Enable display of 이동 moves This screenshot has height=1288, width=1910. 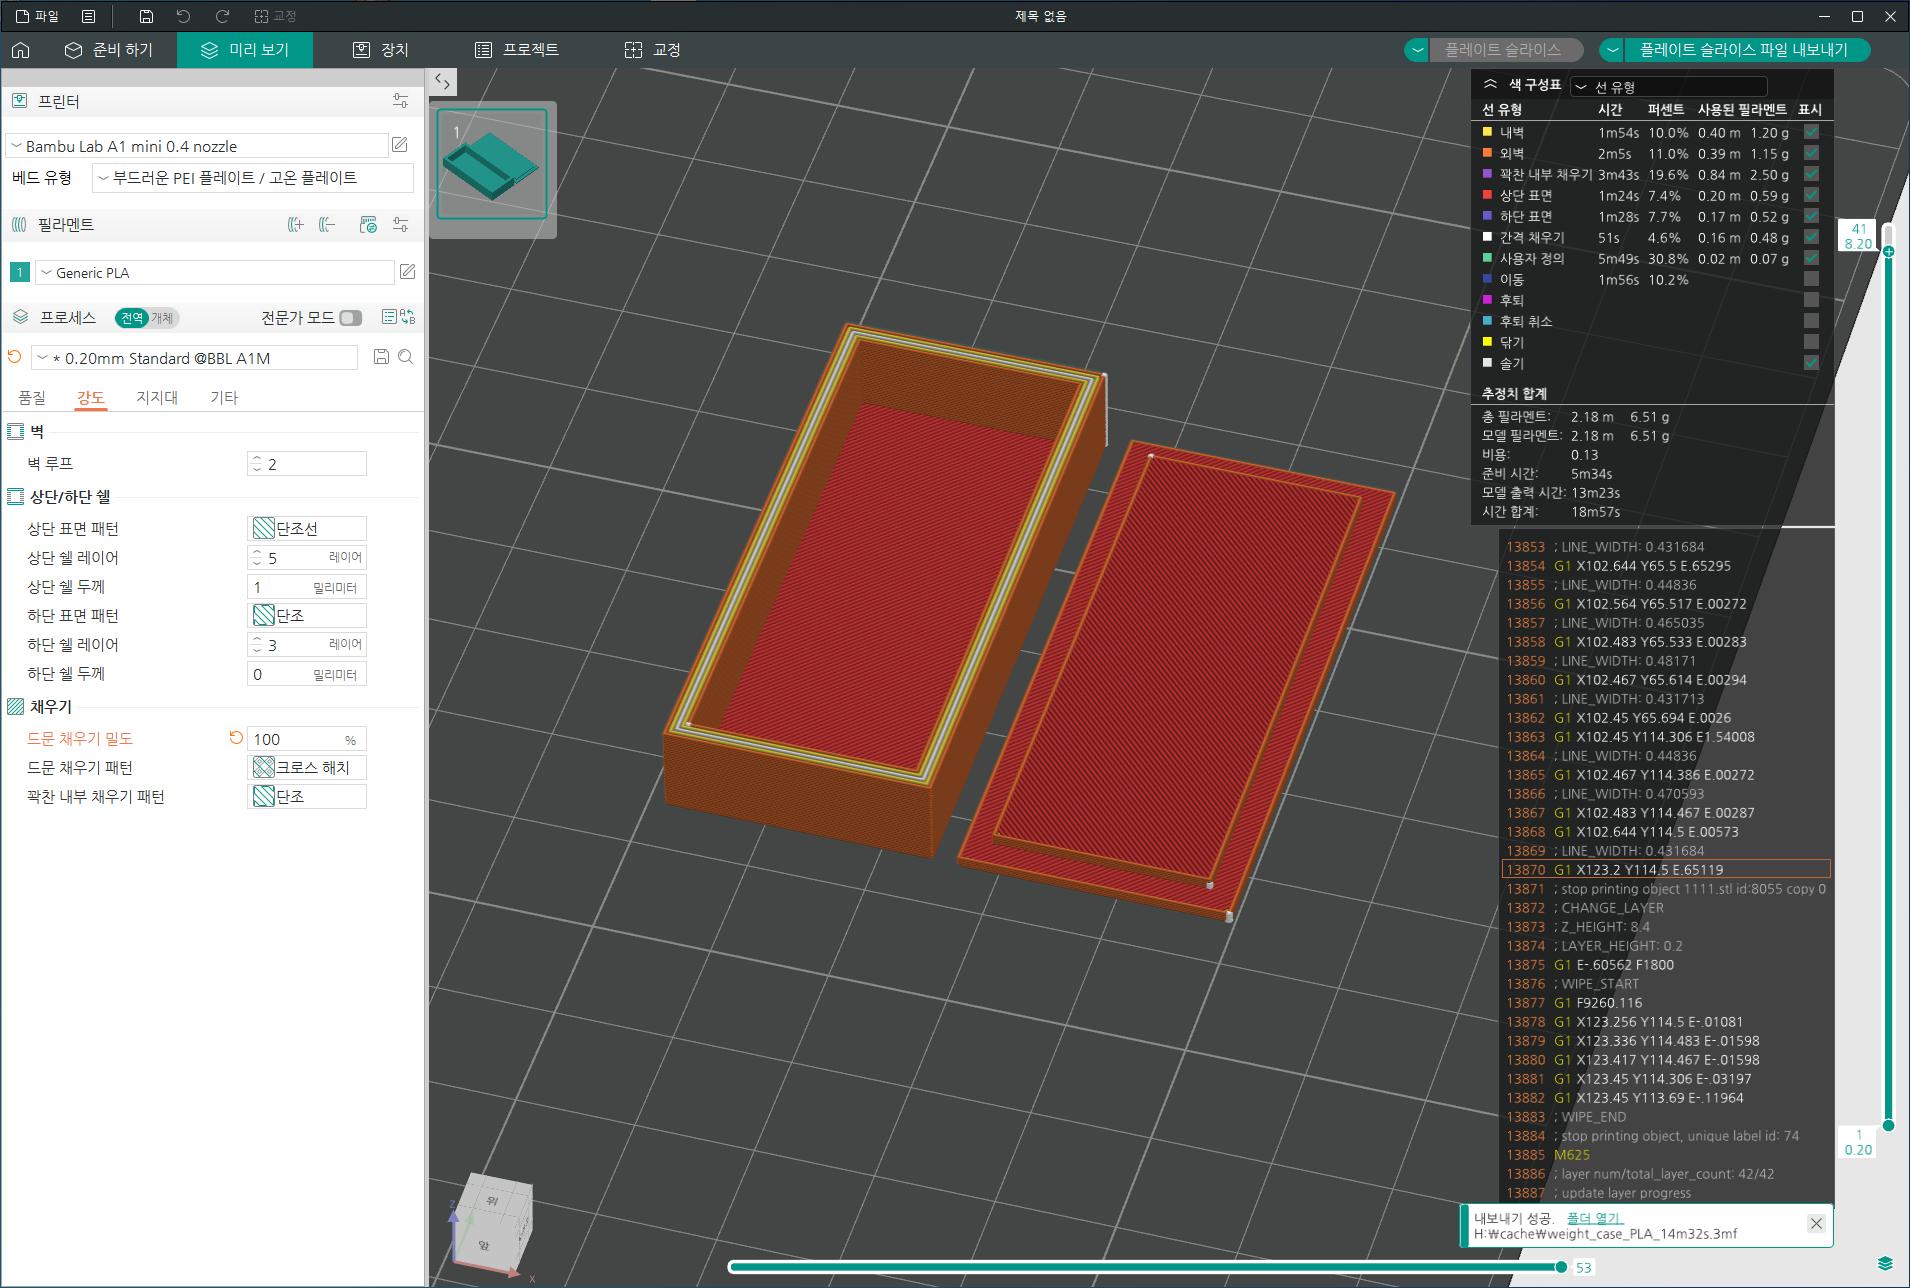[1811, 279]
